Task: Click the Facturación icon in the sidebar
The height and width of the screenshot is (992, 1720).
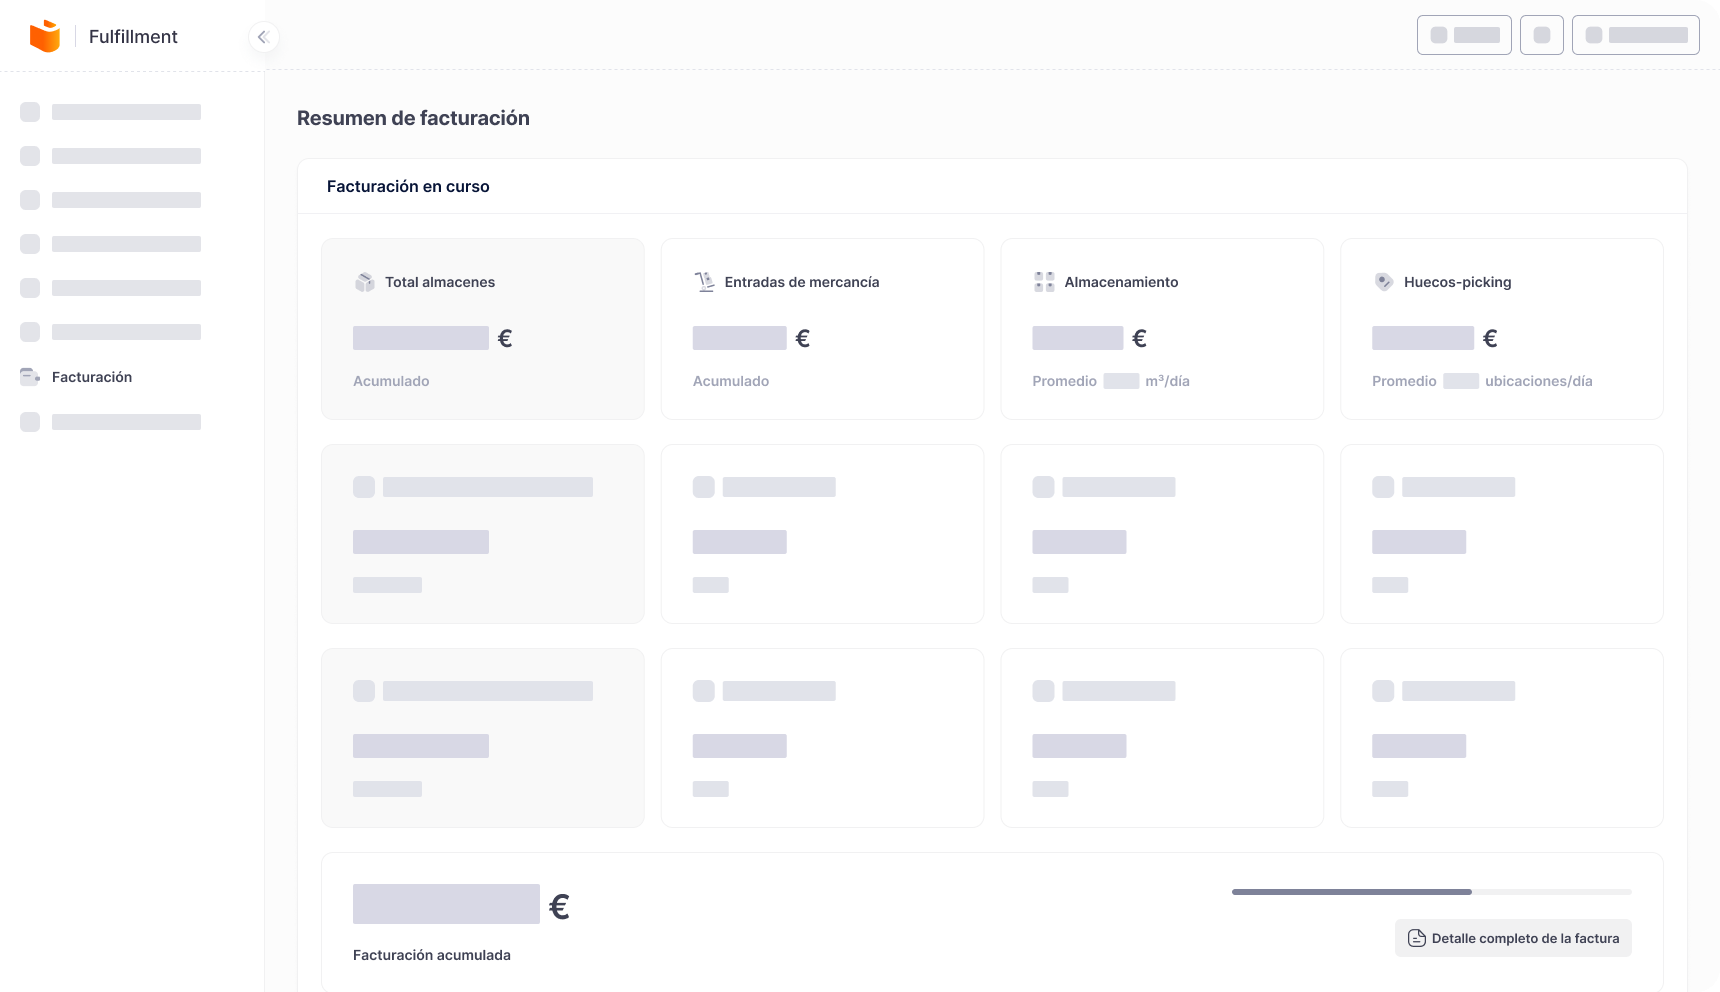Action: click(30, 377)
